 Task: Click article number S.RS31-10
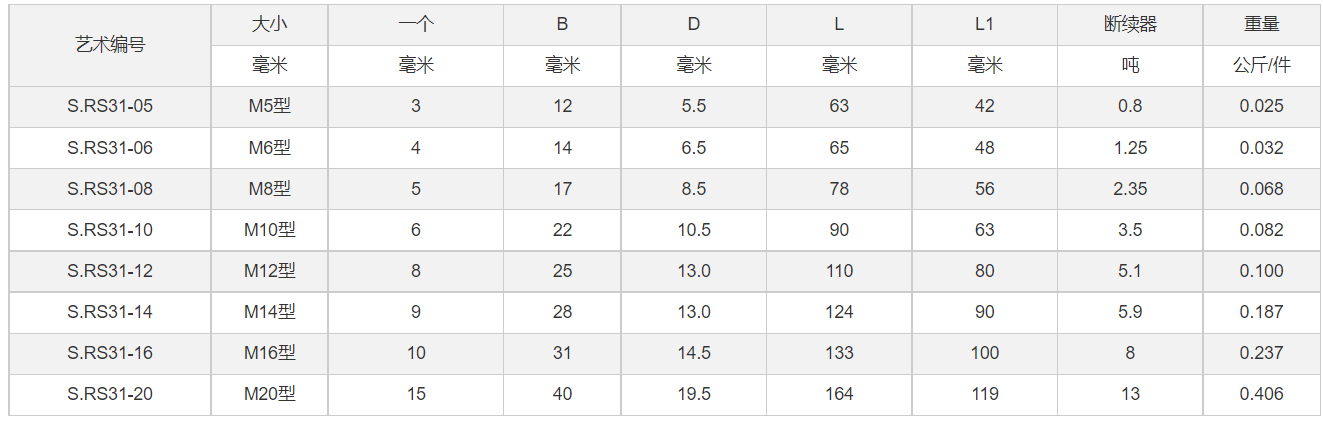[110, 230]
